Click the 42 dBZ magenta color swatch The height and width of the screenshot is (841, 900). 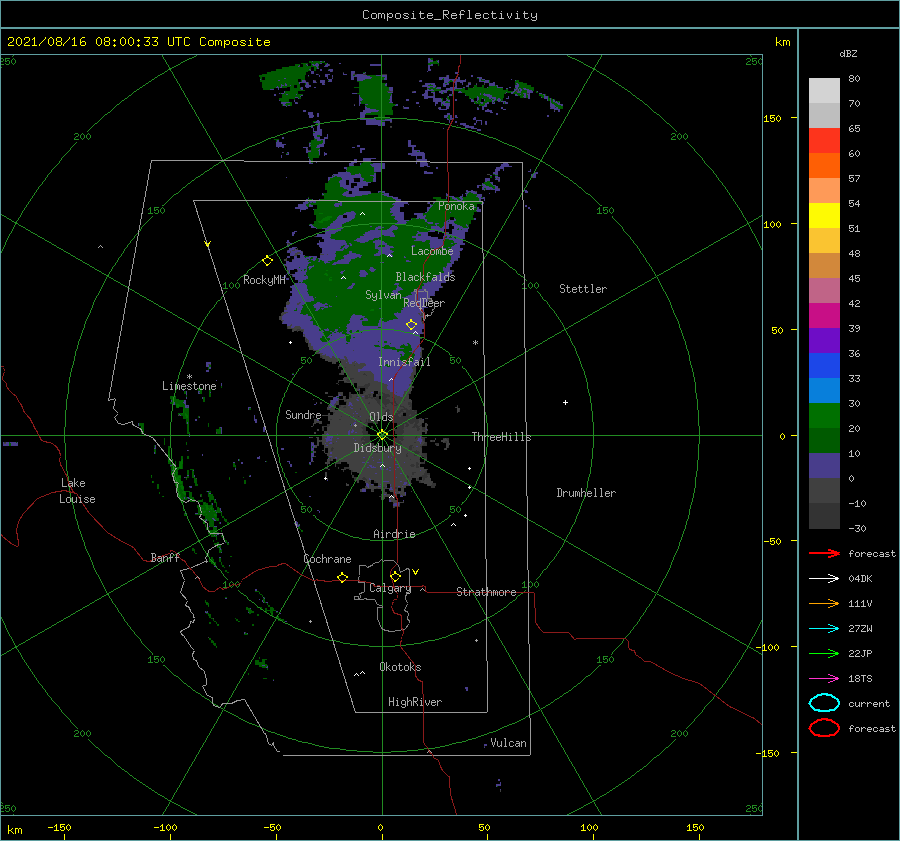824,315
